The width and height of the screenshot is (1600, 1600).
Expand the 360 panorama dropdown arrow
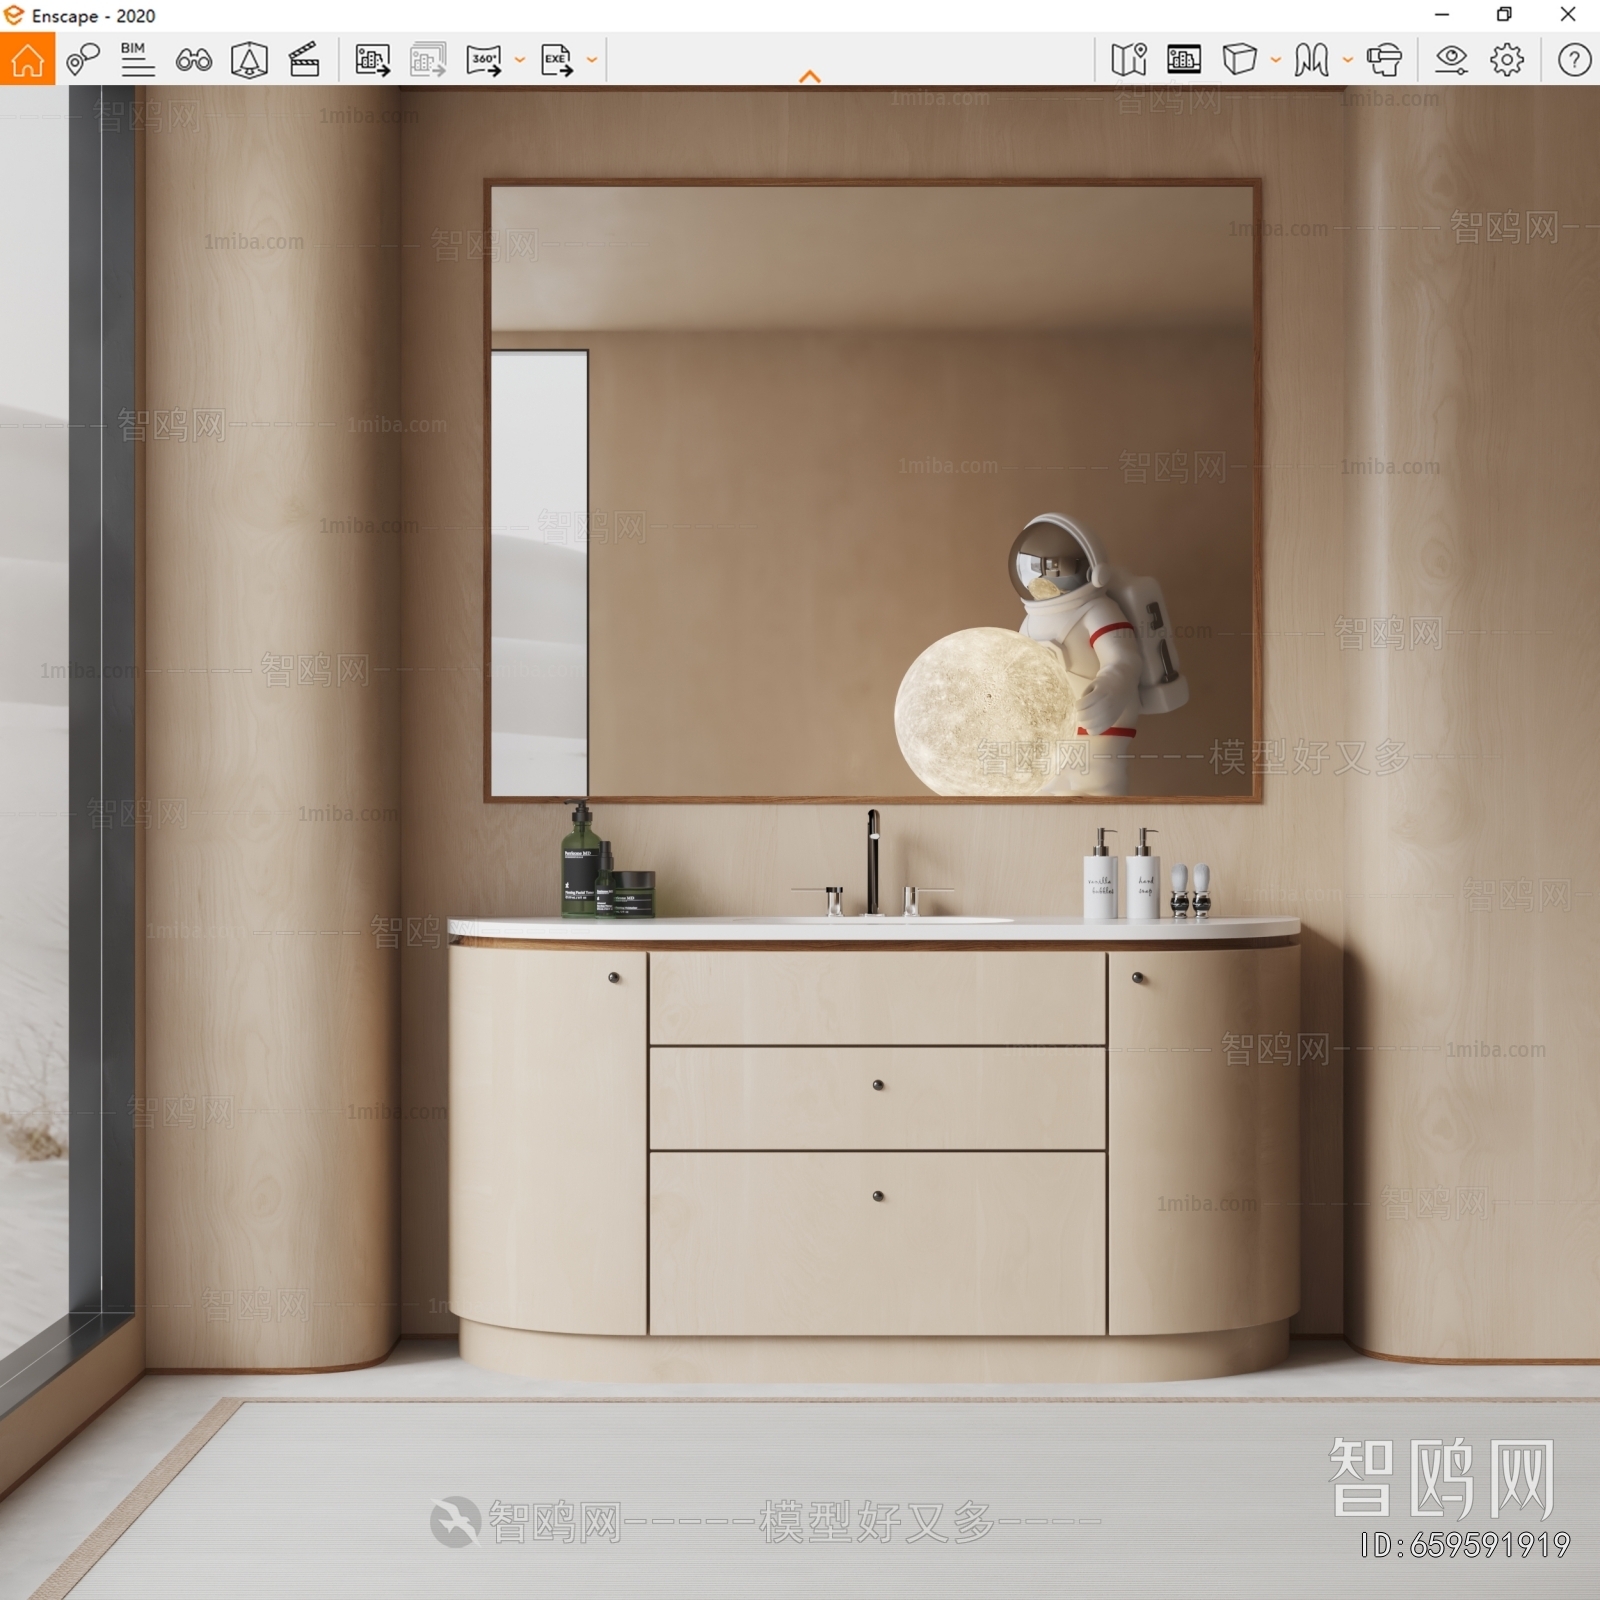(x=520, y=60)
